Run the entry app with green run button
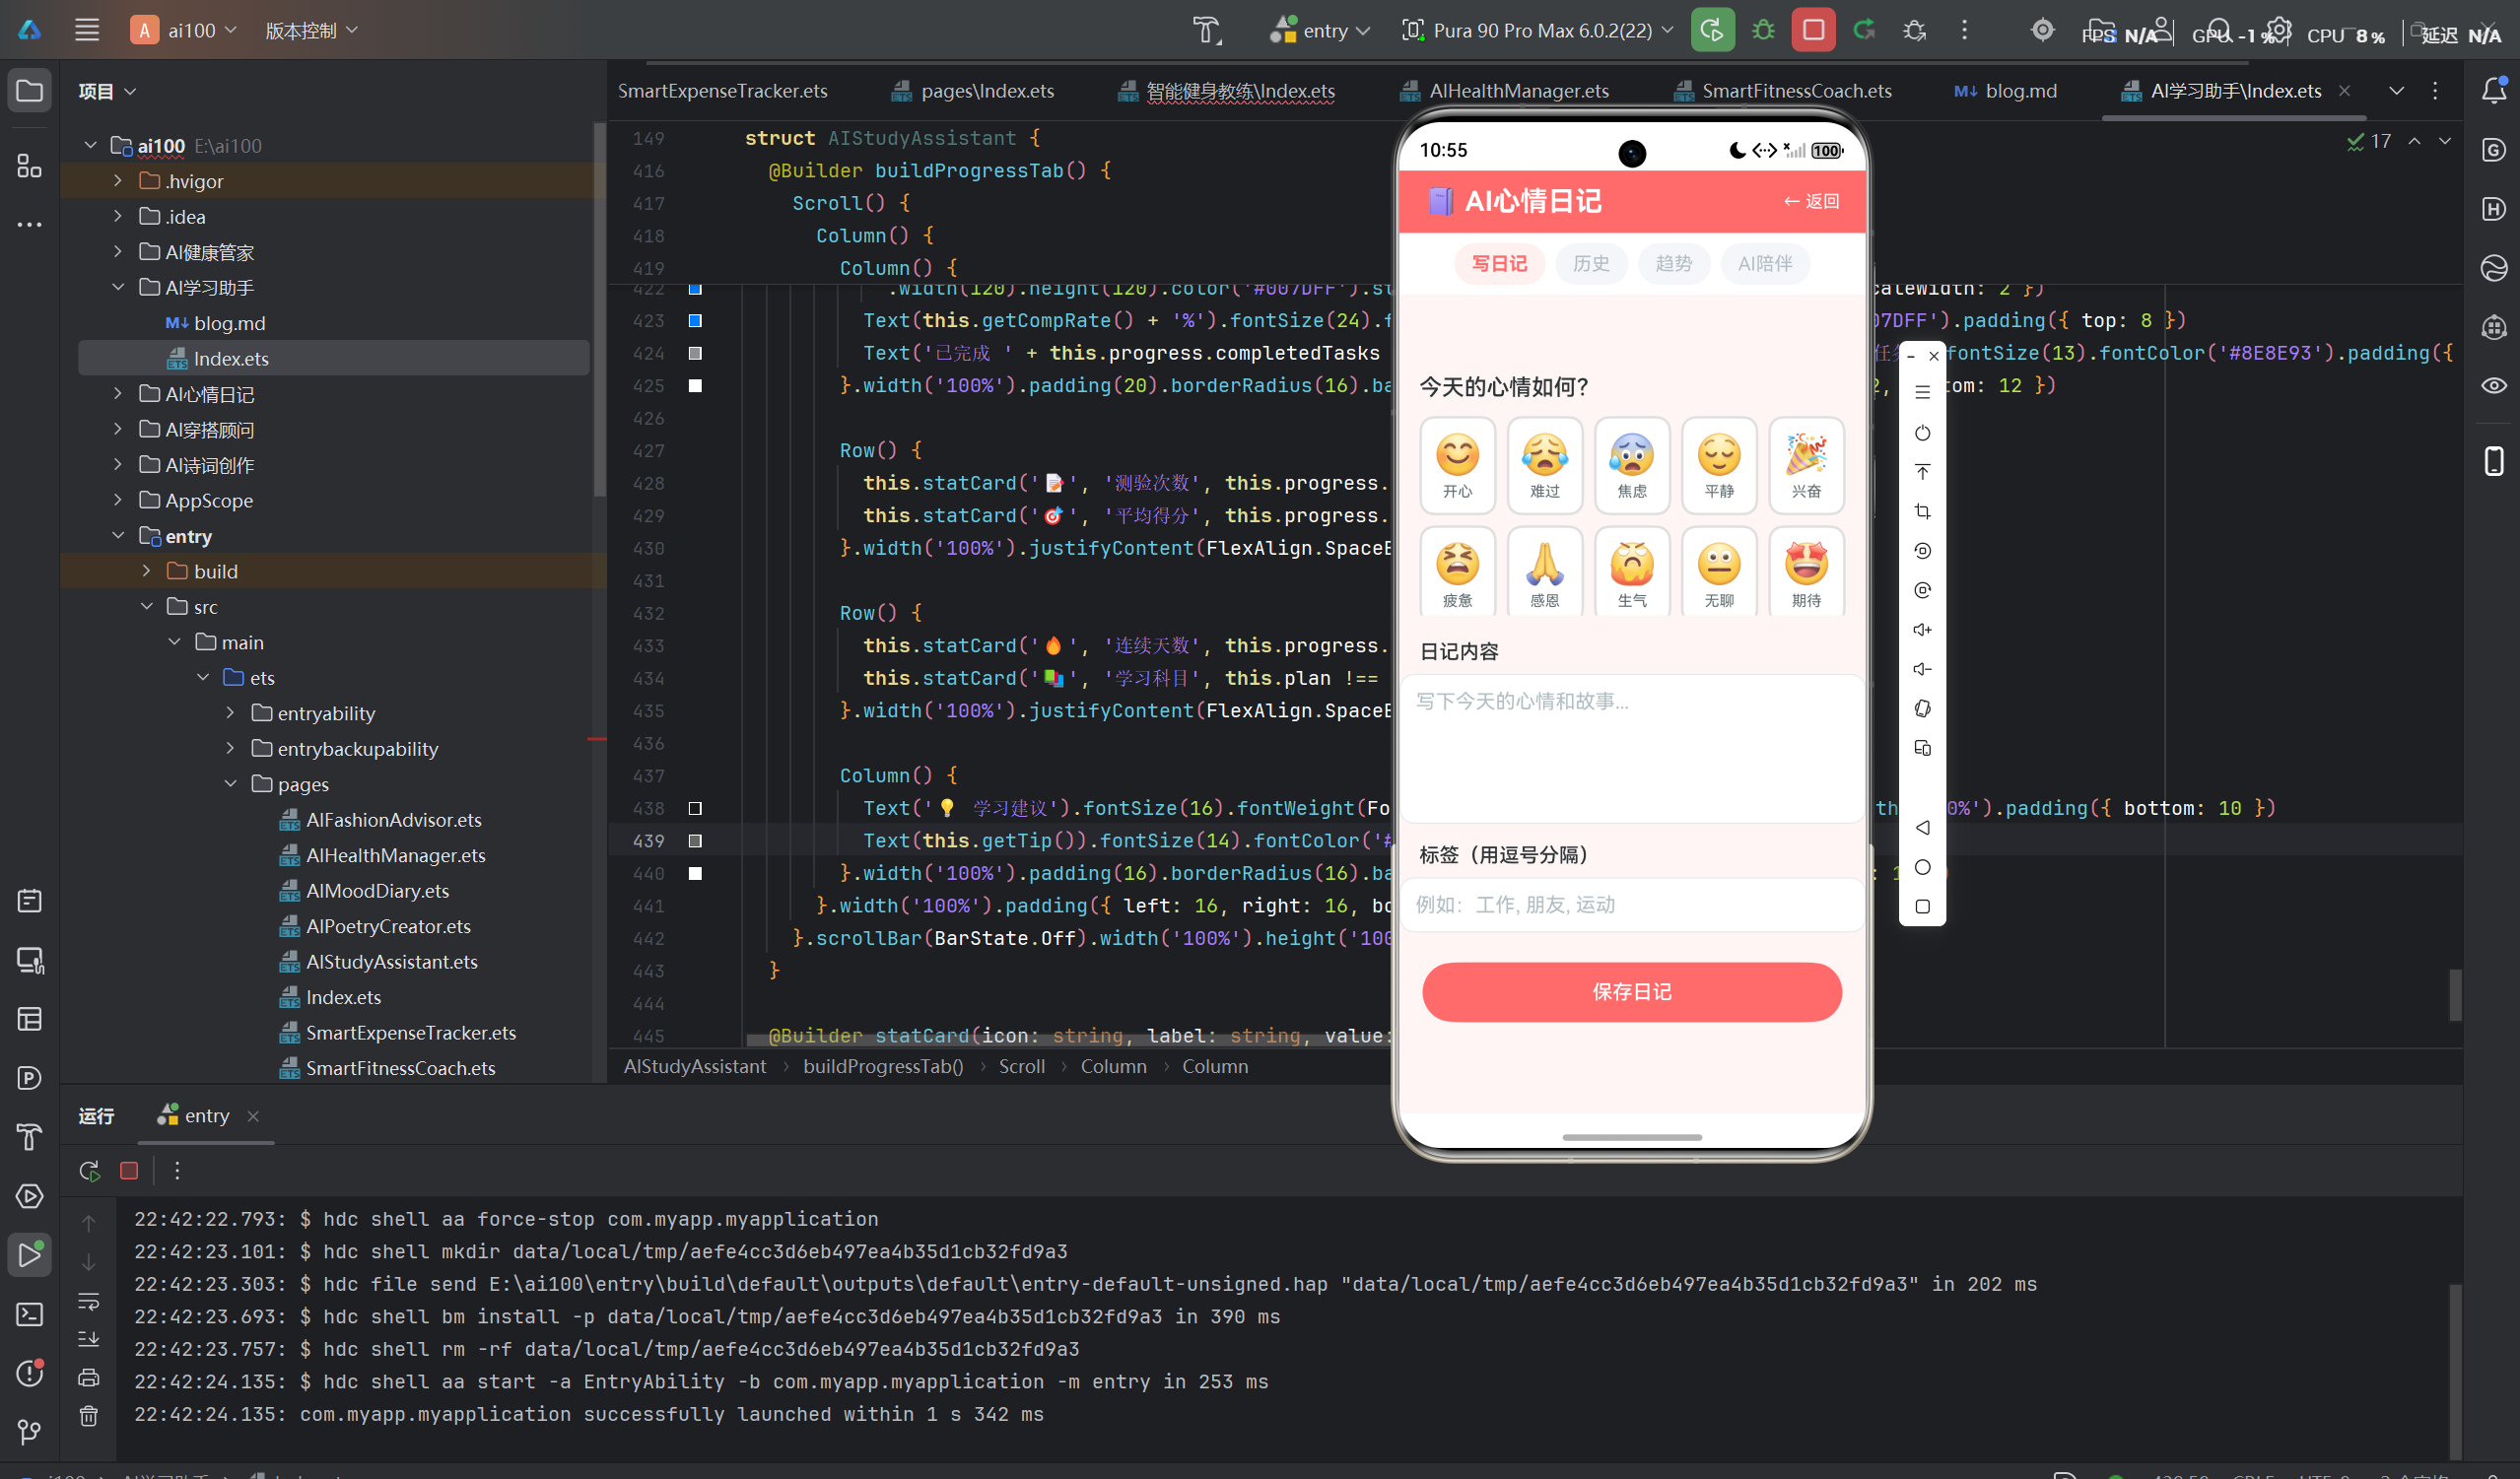2520x1479 pixels. (x=1712, y=30)
